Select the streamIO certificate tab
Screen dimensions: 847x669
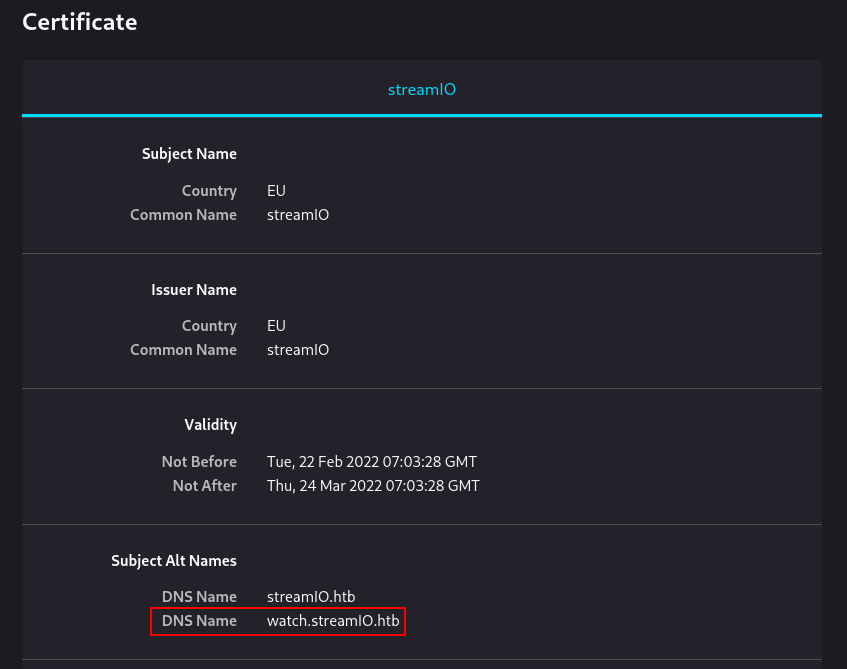(x=421, y=89)
